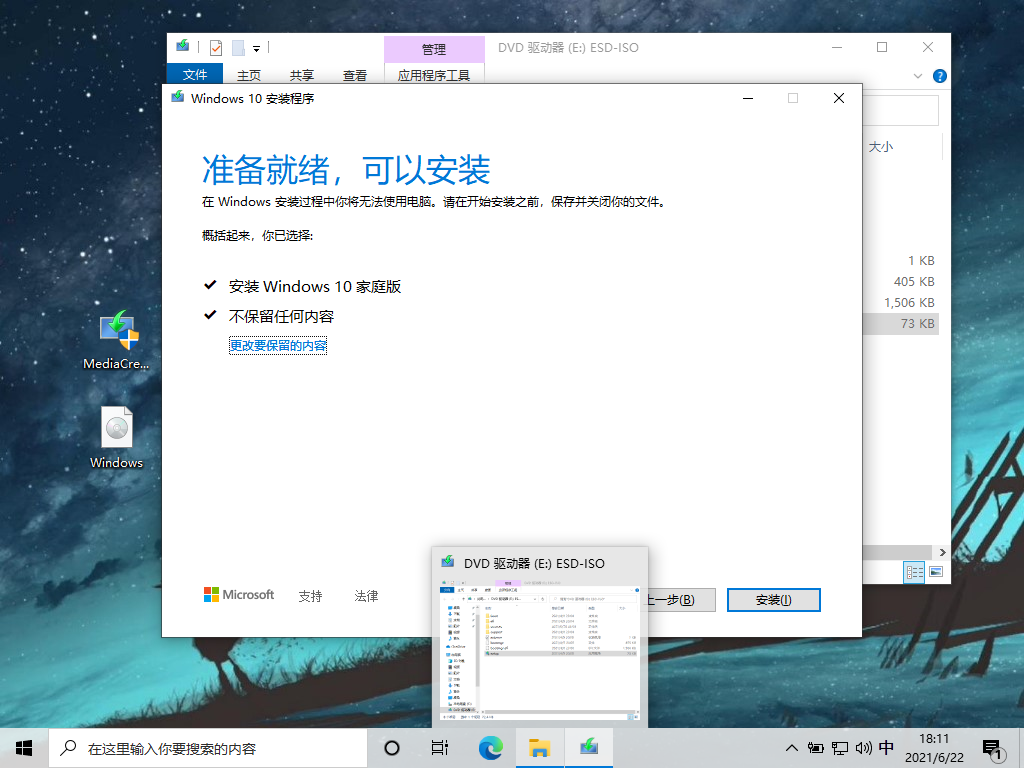This screenshot has height=768, width=1024.
Task: Select the Windows ISO desktop icon
Action: point(117,438)
